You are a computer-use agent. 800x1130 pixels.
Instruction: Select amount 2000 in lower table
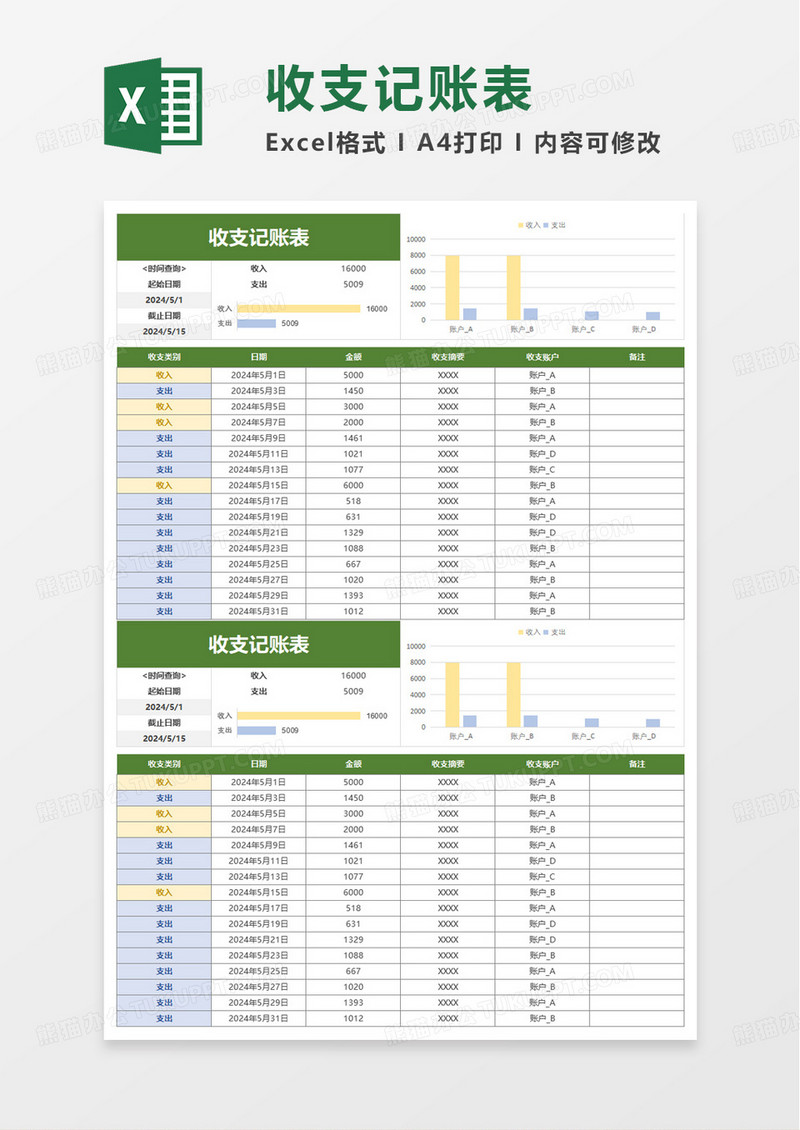pyautogui.click(x=353, y=829)
